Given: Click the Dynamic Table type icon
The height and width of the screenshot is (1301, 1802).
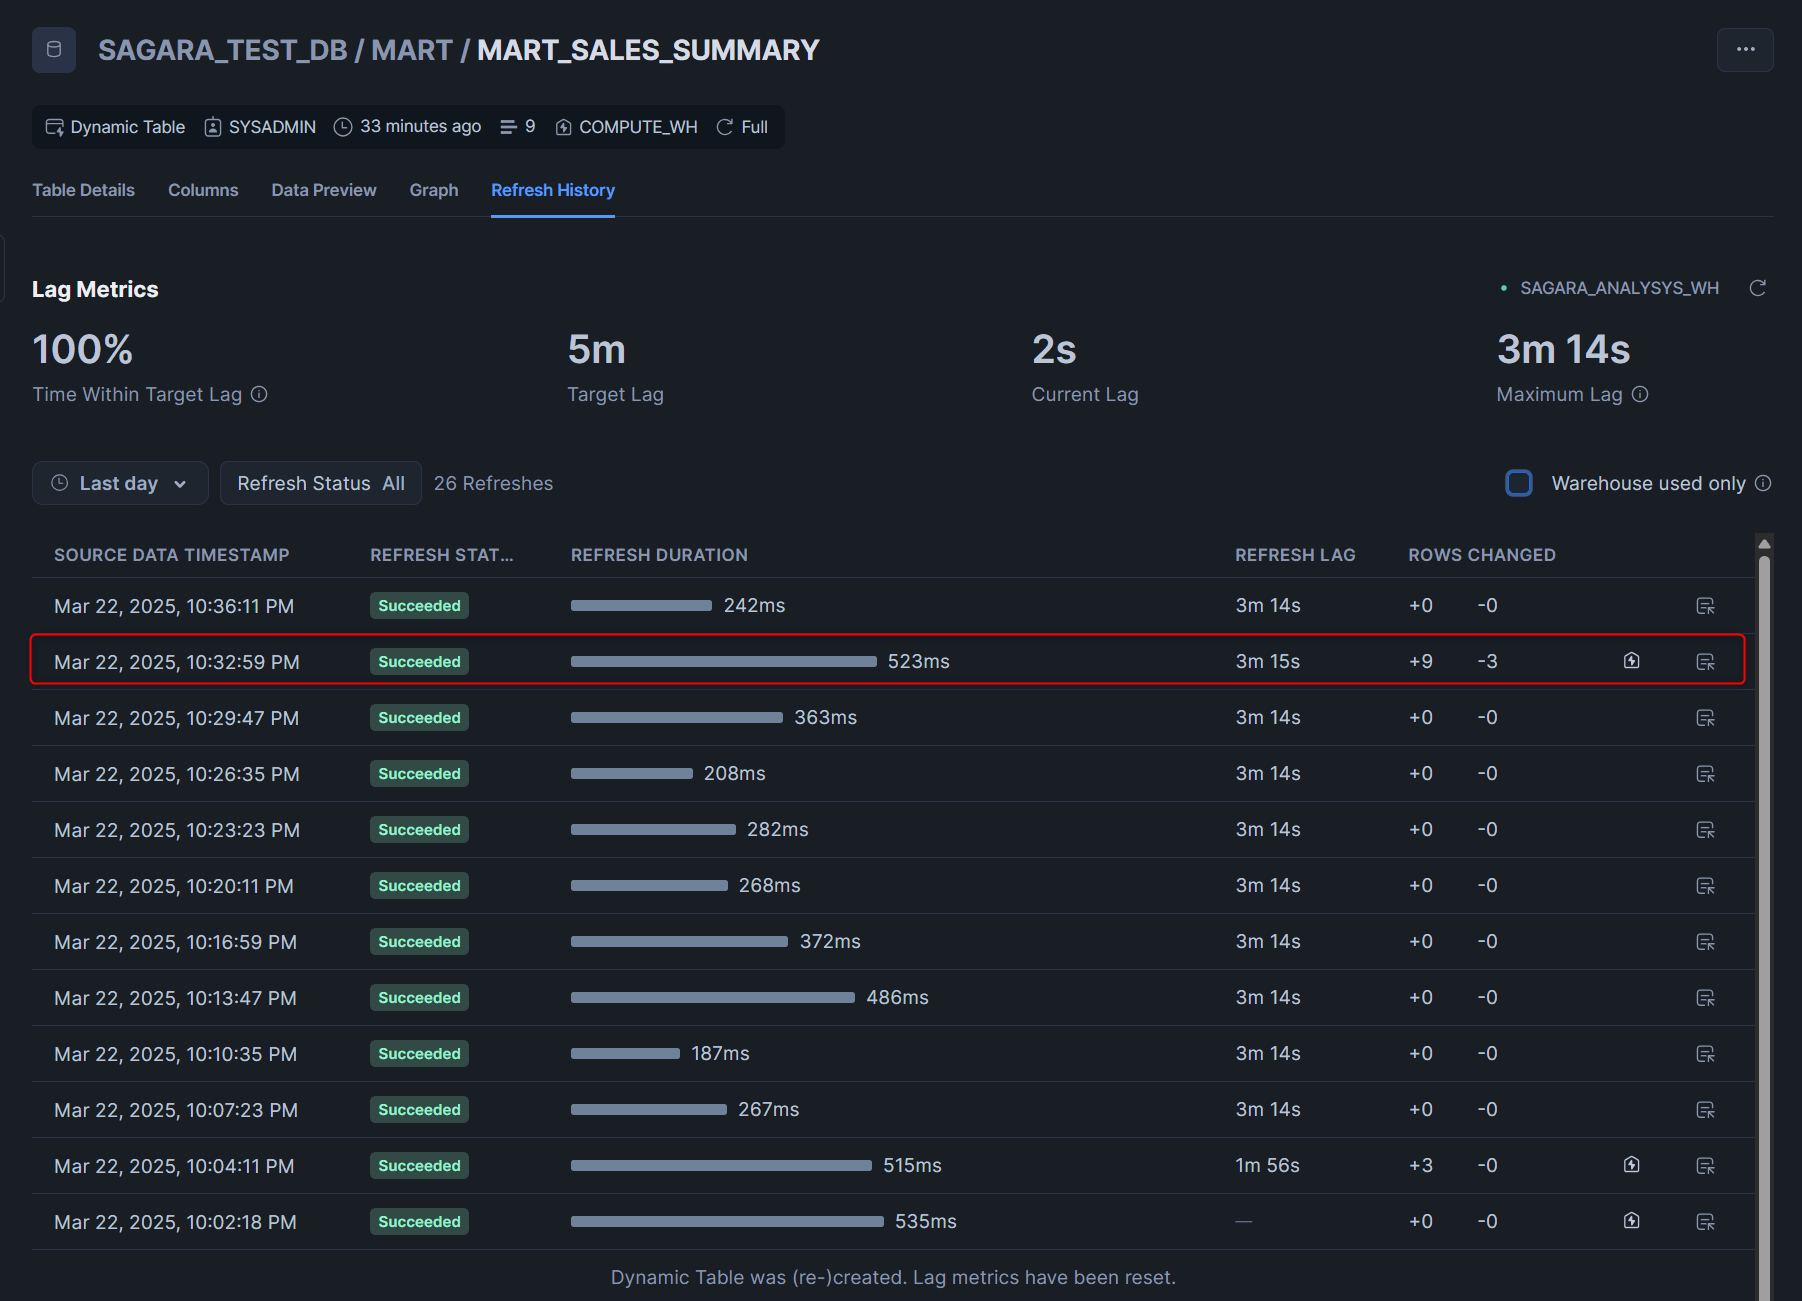Looking at the screenshot, I should coord(55,127).
